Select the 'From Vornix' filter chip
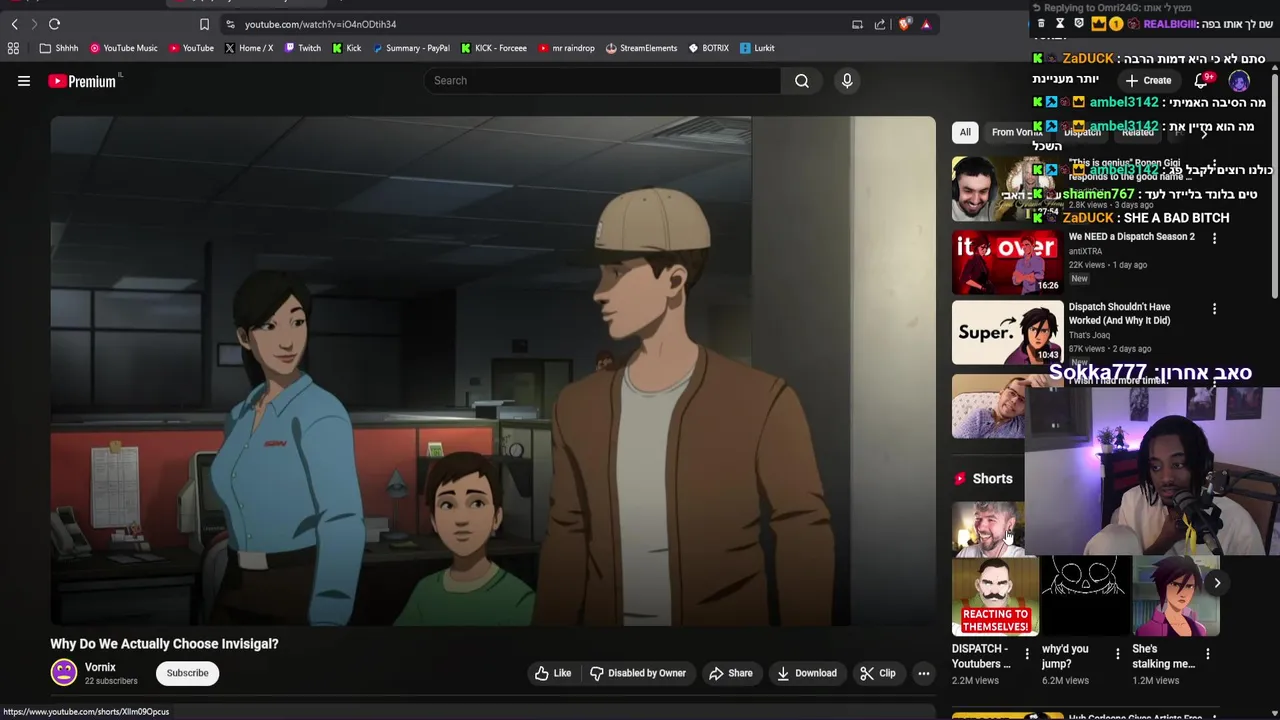Image resolution: width=1280 pixels, height=720 pixels. tap(1016, 132)
